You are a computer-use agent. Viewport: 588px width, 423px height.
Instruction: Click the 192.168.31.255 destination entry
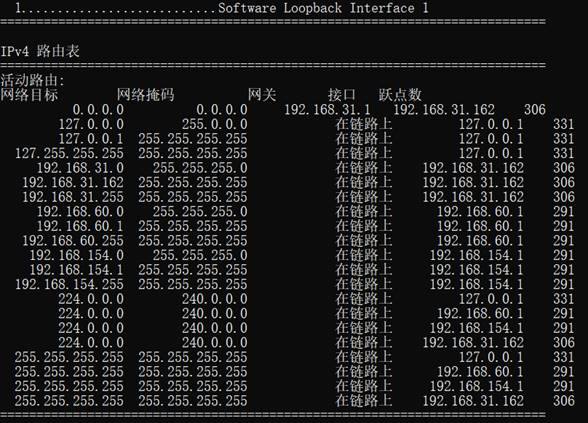[73, 197]
